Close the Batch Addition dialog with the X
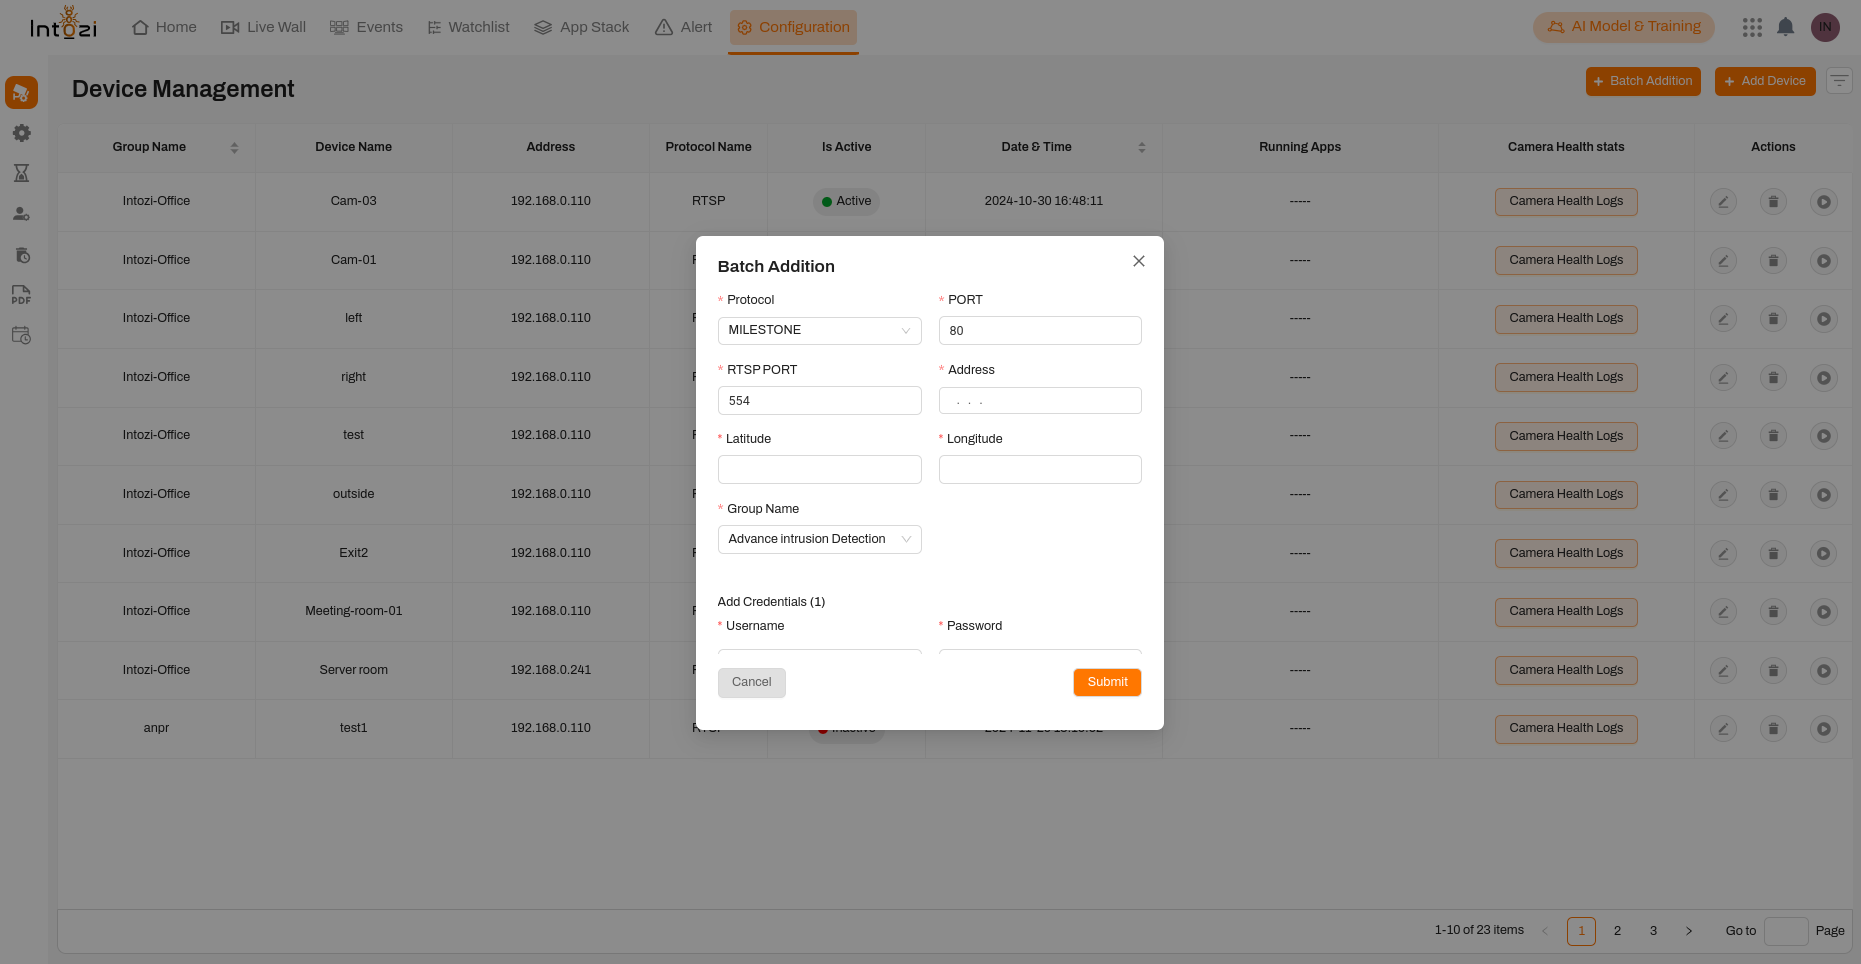This screenshot has height=964, width=1861. click(1139, 261)
